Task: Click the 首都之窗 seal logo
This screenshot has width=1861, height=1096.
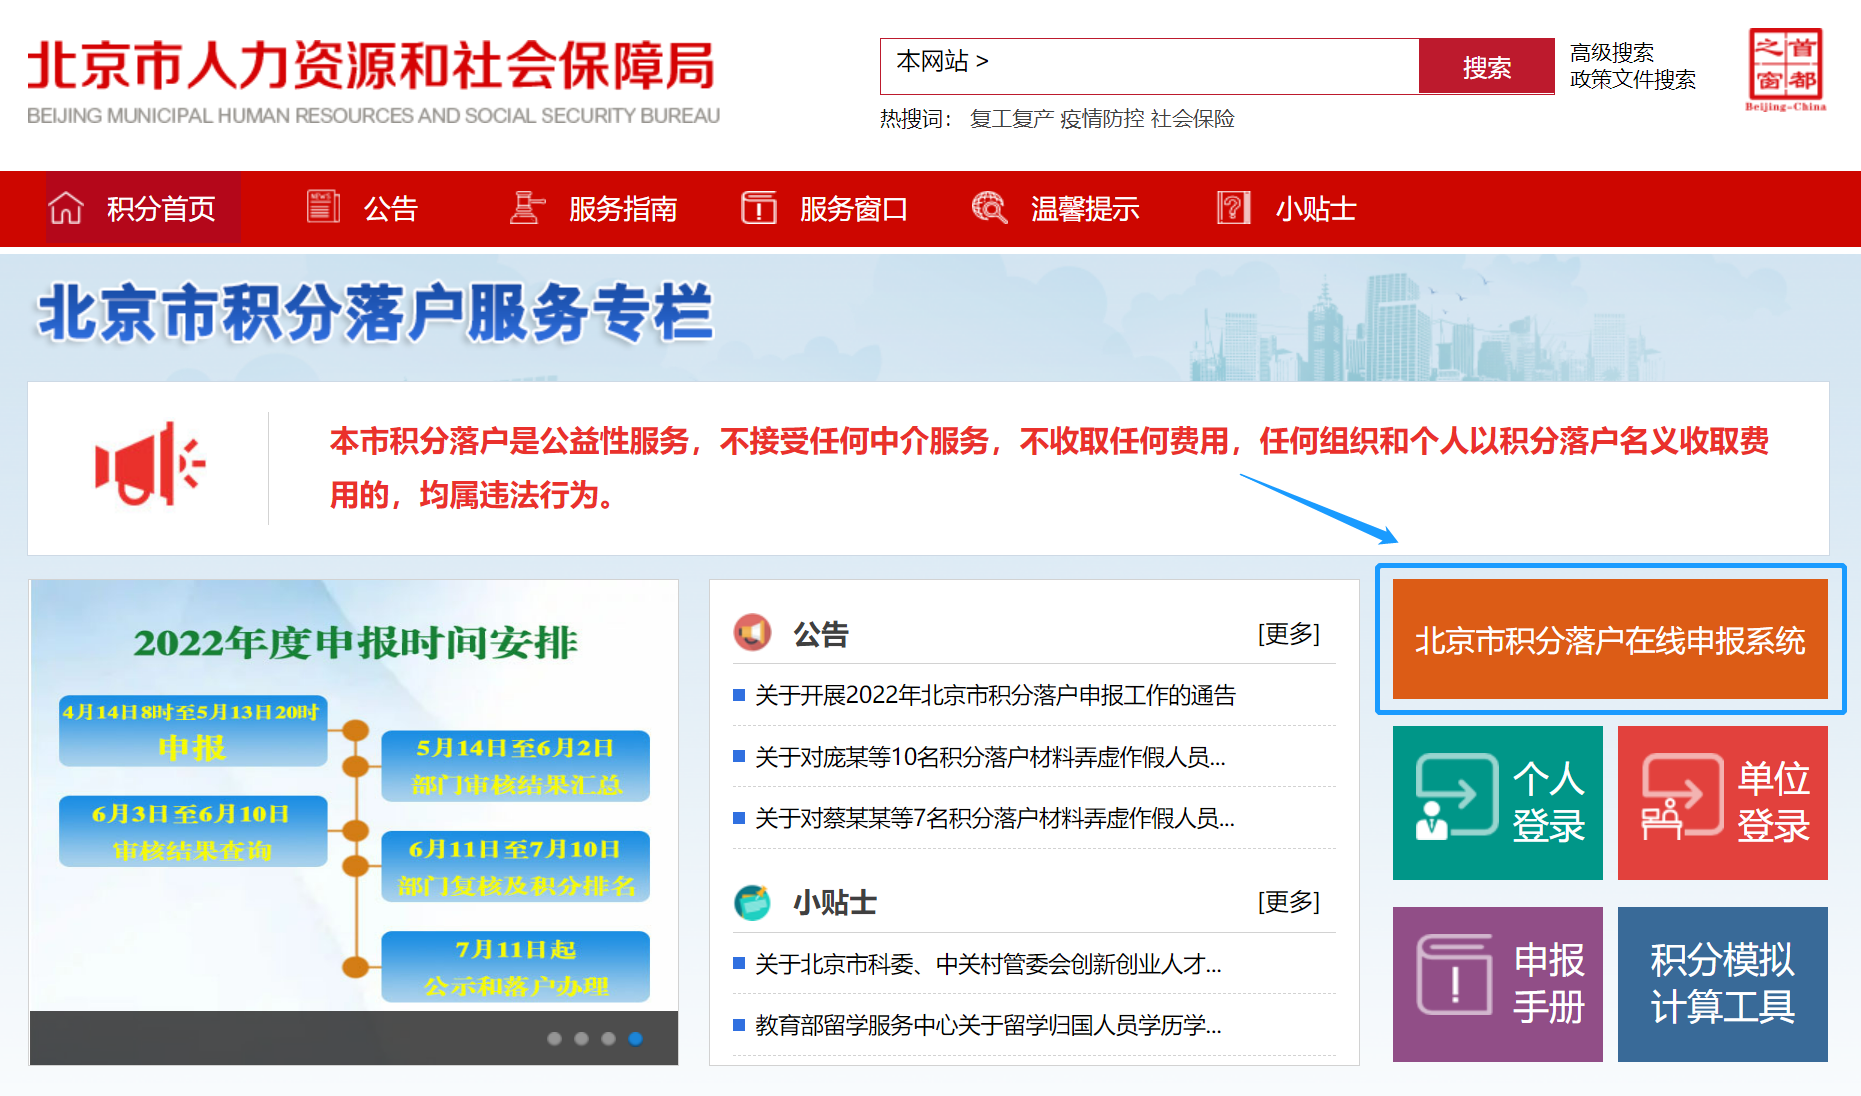Action: (x=1786, y=69)
